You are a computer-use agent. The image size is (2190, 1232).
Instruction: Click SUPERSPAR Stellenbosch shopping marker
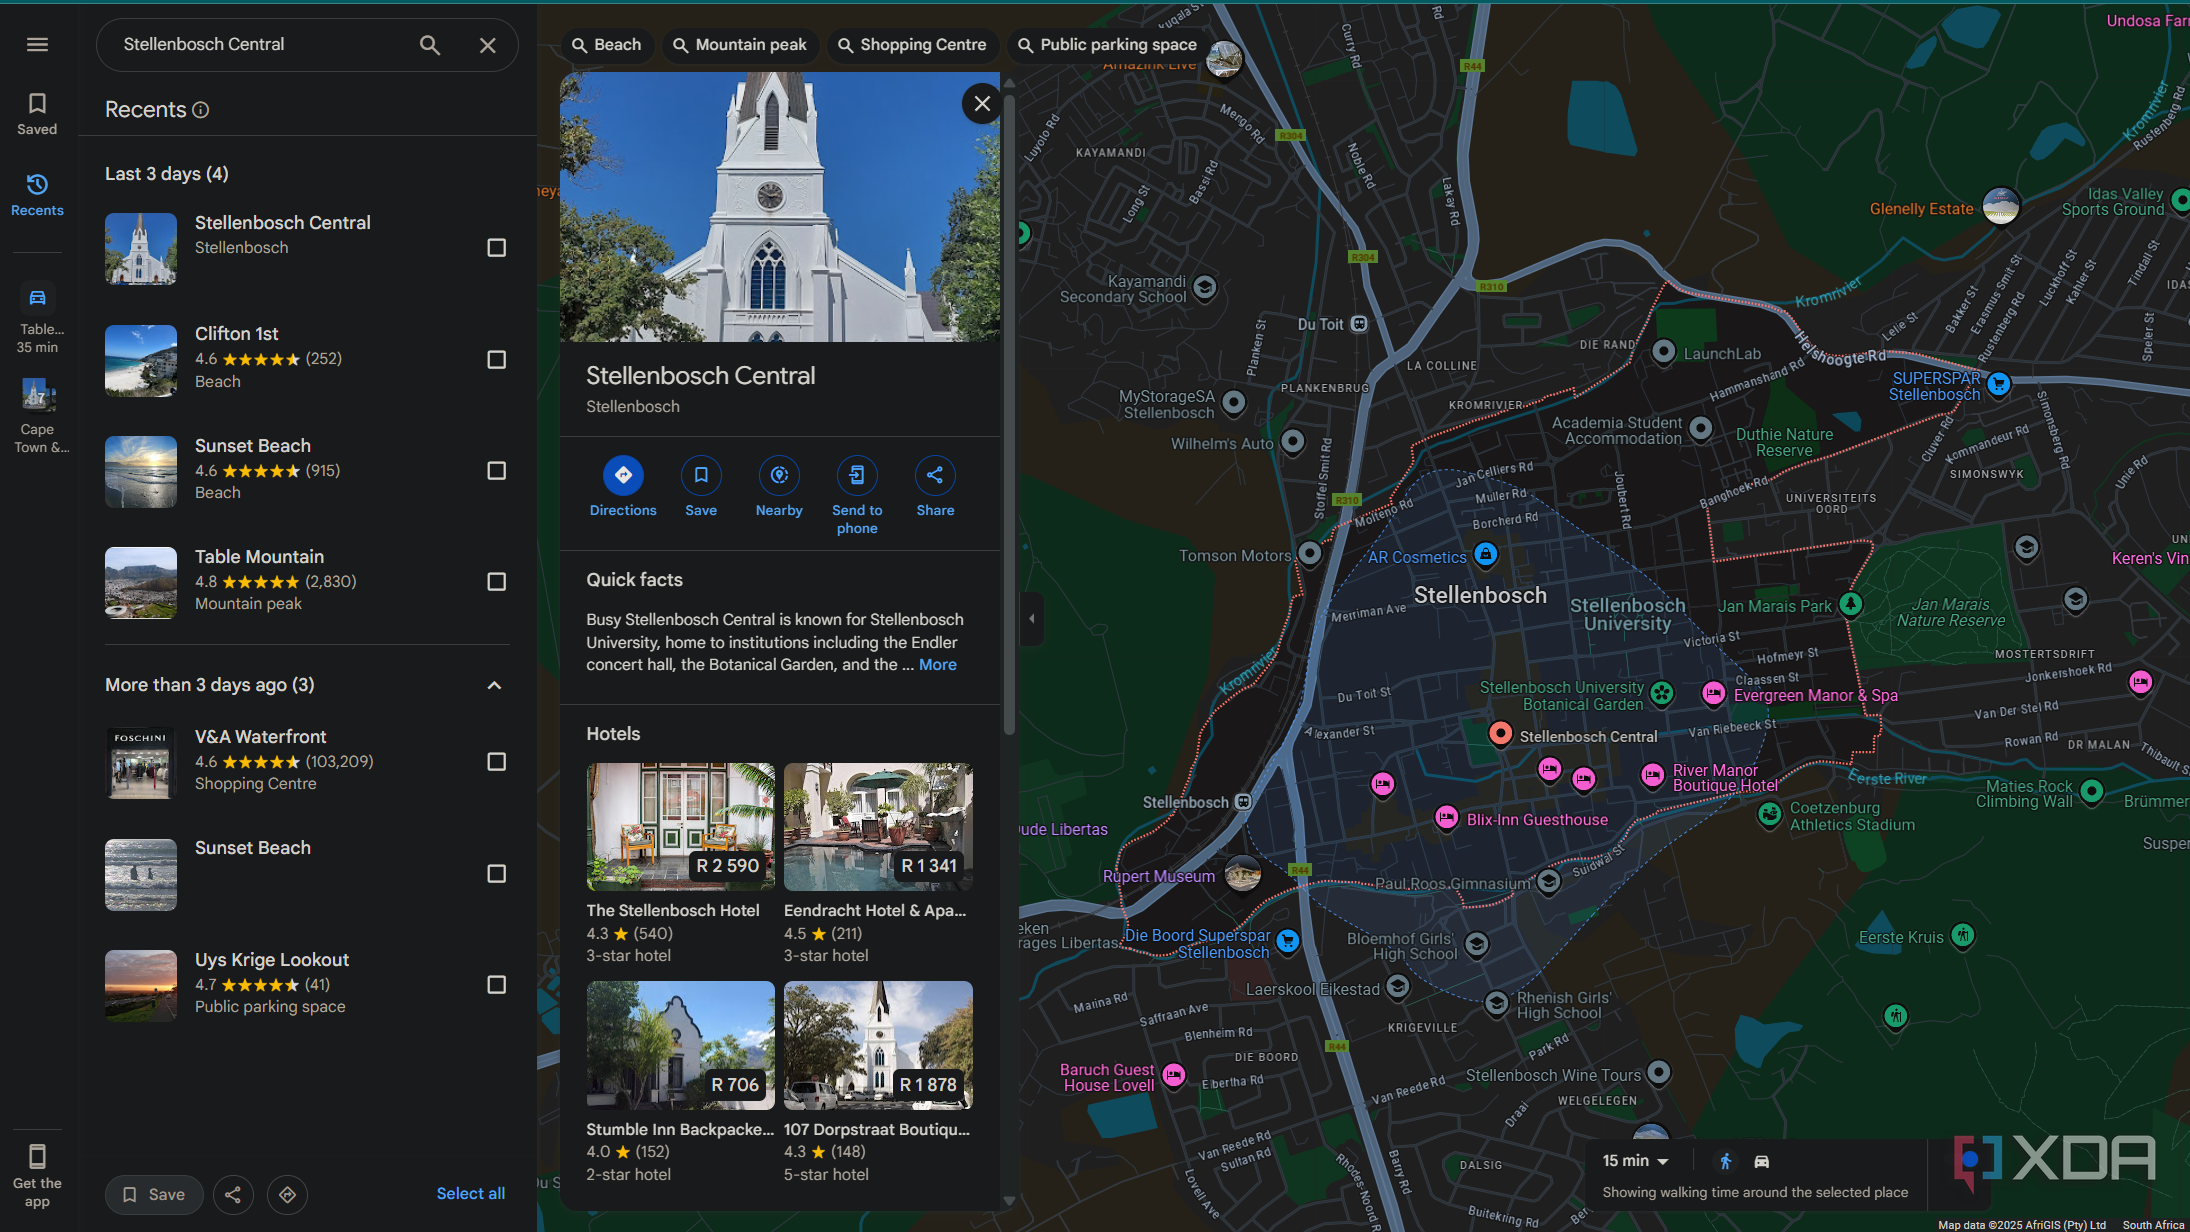[1998, 384]
